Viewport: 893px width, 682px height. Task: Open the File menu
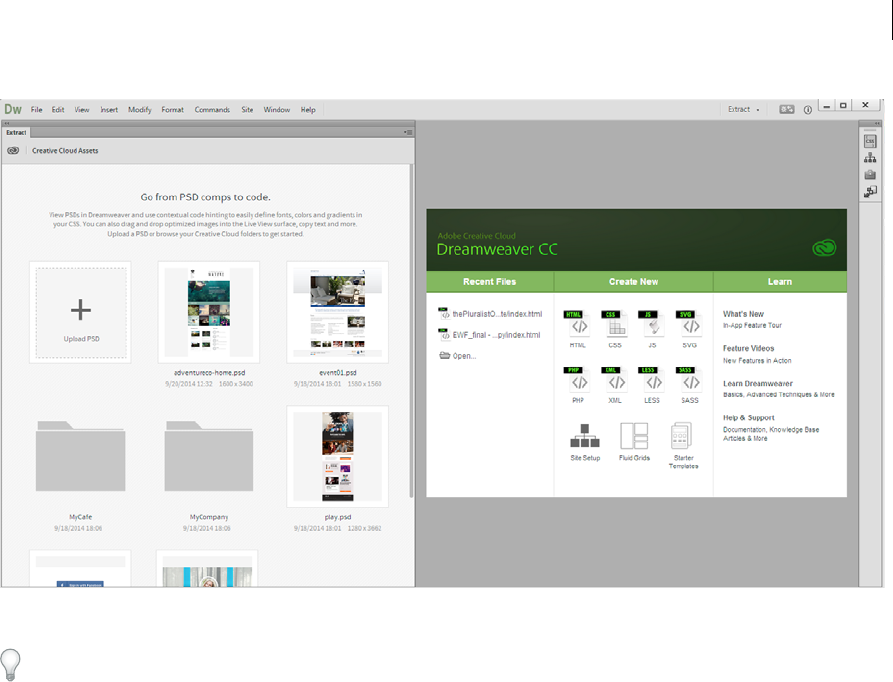(36, 109)
